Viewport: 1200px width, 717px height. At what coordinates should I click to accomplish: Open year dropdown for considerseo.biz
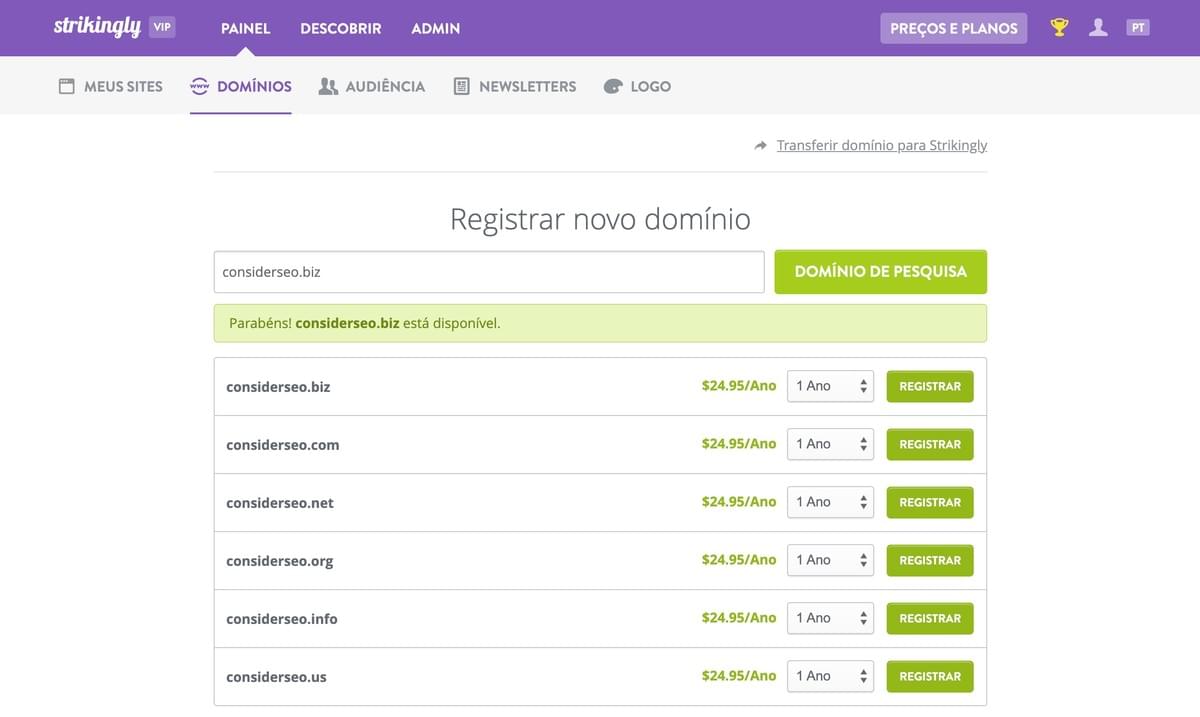click(830, 386)
